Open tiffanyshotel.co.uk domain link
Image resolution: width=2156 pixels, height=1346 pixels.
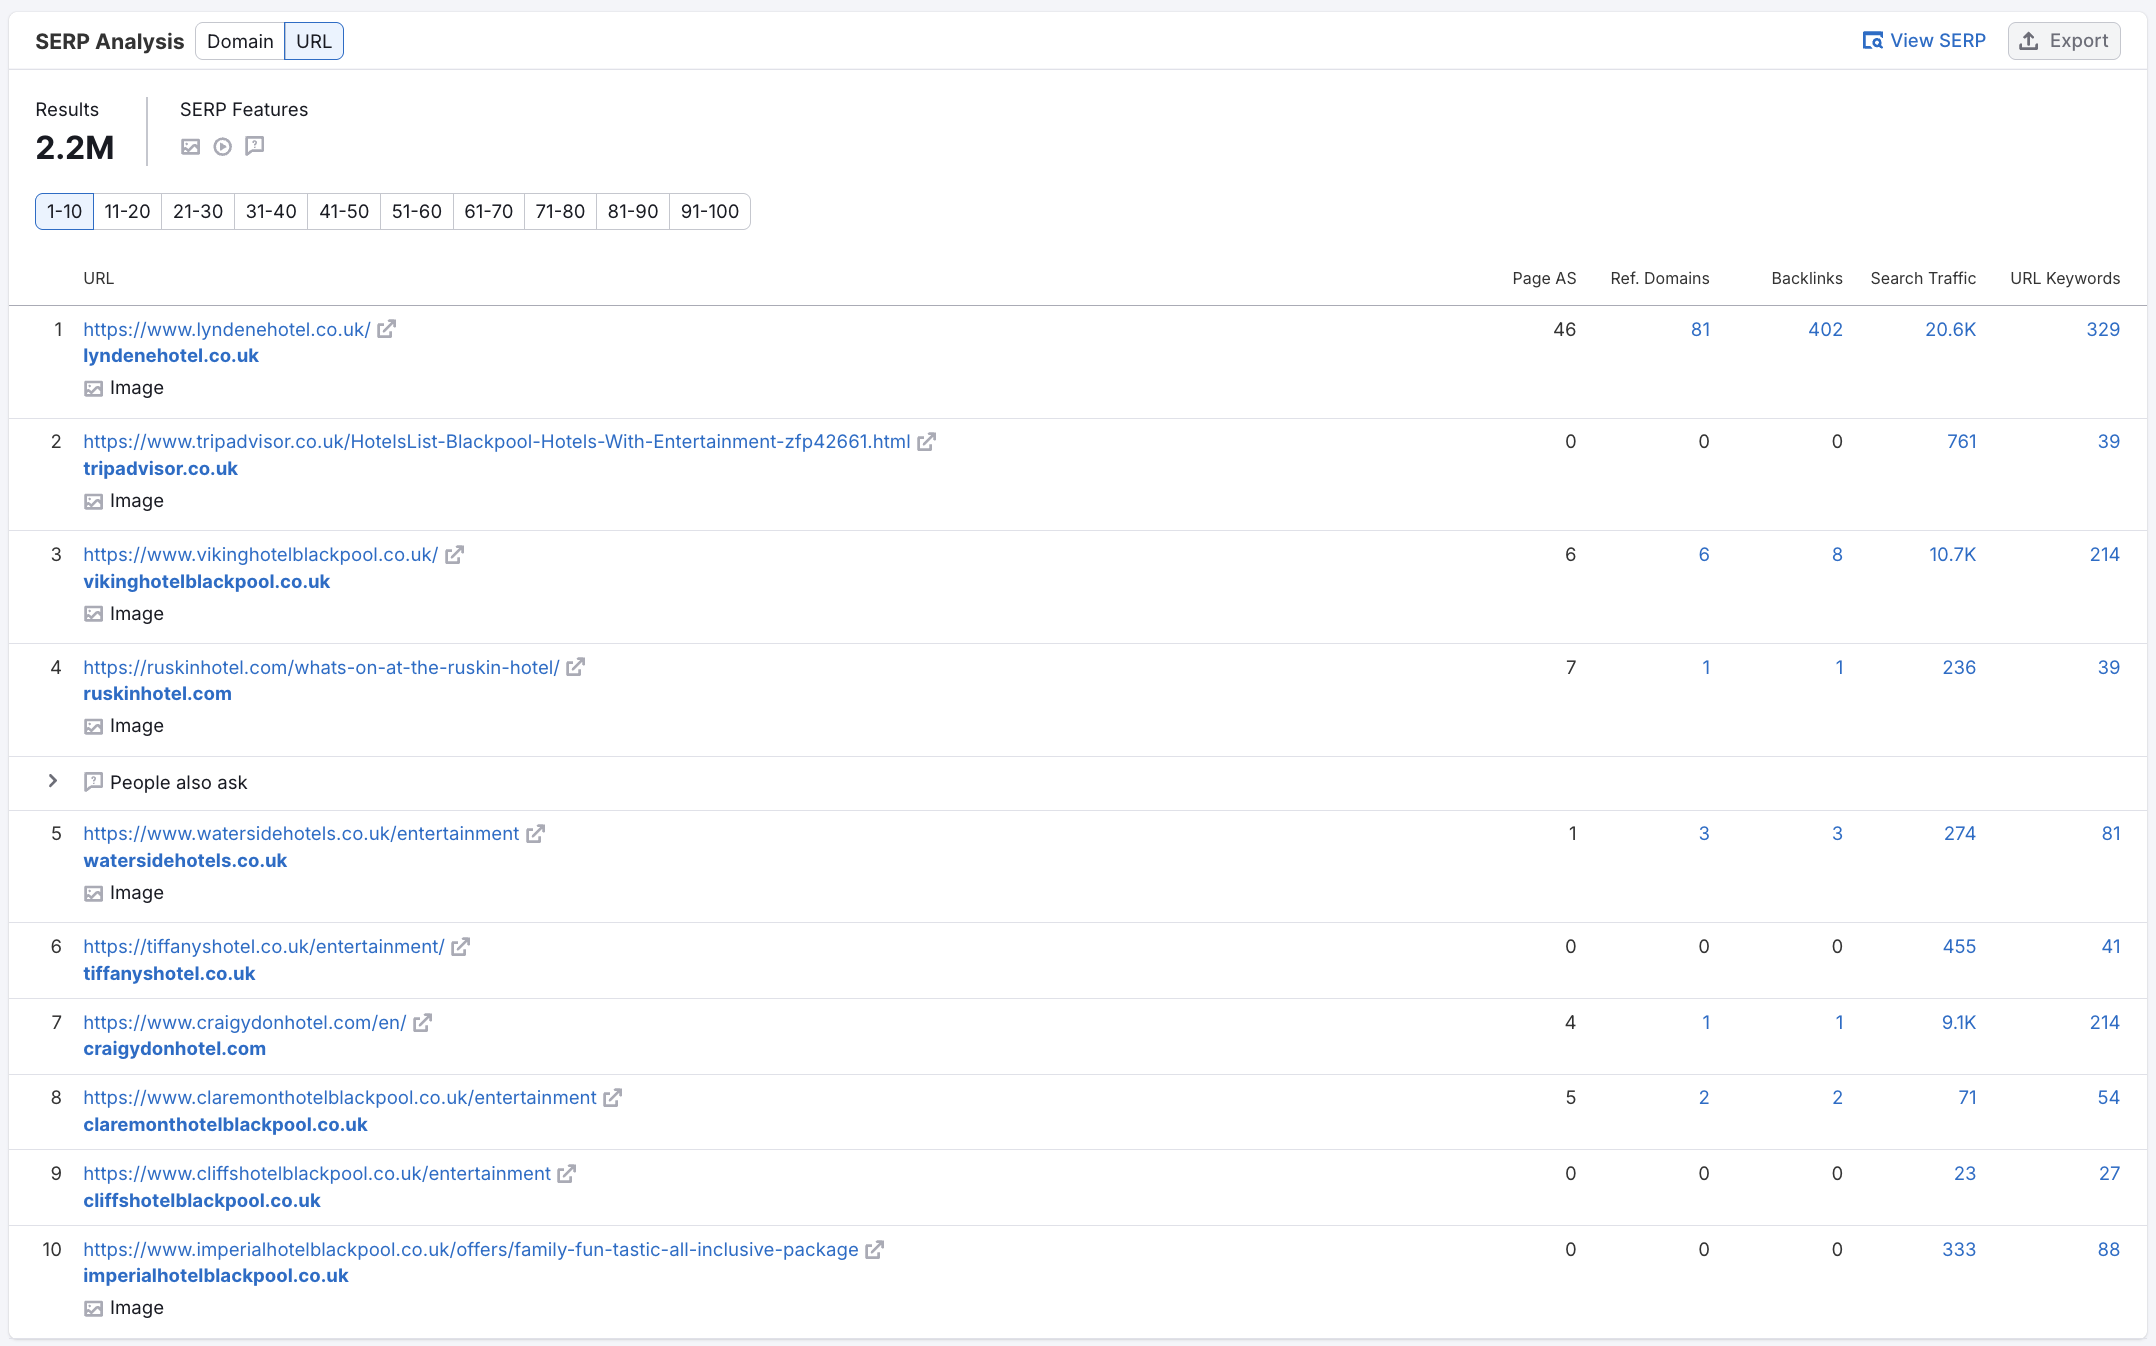point(169,973)
